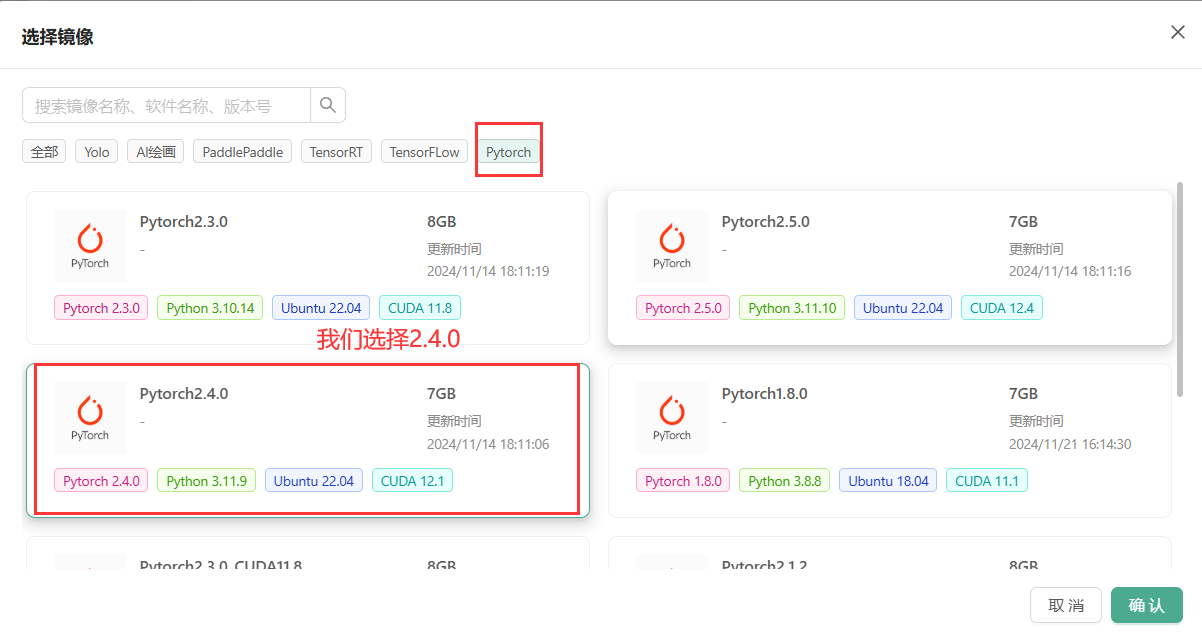Screen dimensions: 1202x642
Task: Click the PyTorch logo of Pytorch1.8.0 card
Action: pos(672,417)
